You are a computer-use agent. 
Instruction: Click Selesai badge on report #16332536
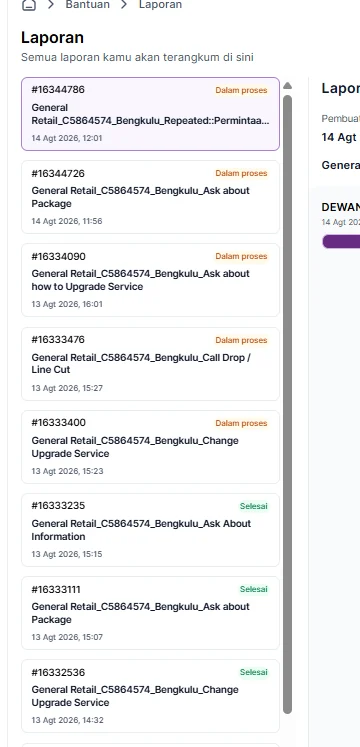pos(253,672)
